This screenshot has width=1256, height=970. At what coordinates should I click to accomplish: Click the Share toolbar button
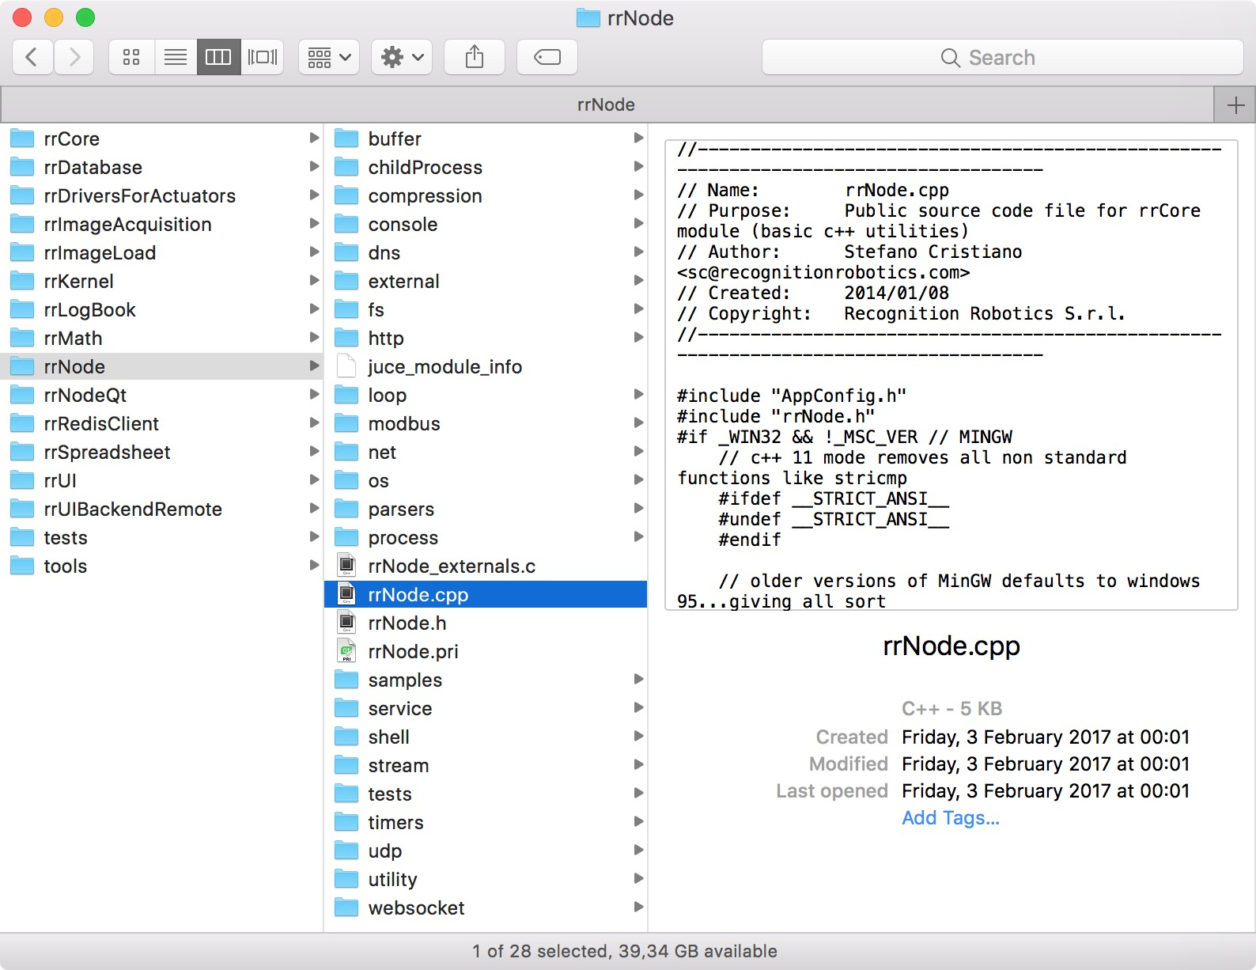tap(474, 57)
